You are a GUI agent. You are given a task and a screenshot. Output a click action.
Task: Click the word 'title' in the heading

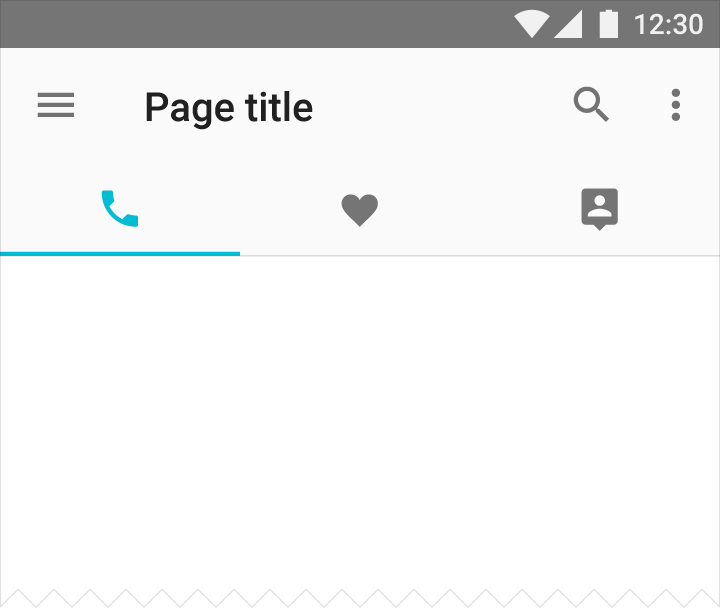279,107
